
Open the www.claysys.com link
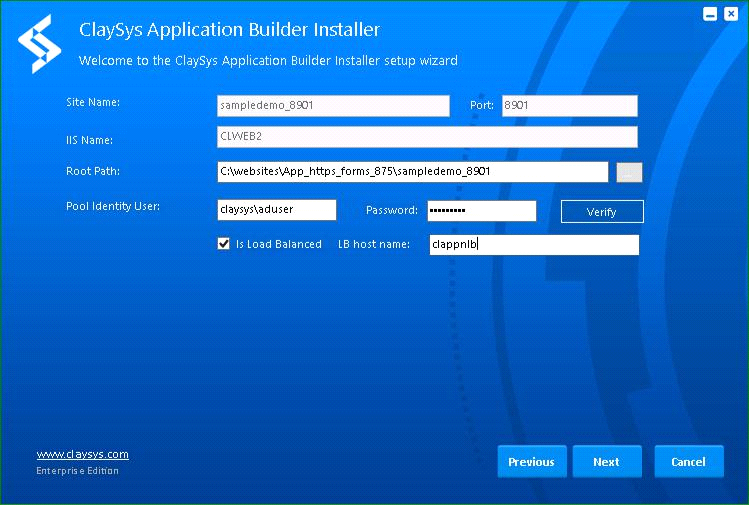83,454
